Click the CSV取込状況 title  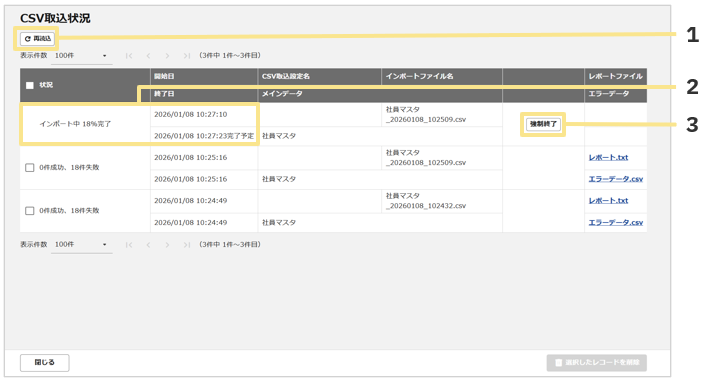point(55,18)
